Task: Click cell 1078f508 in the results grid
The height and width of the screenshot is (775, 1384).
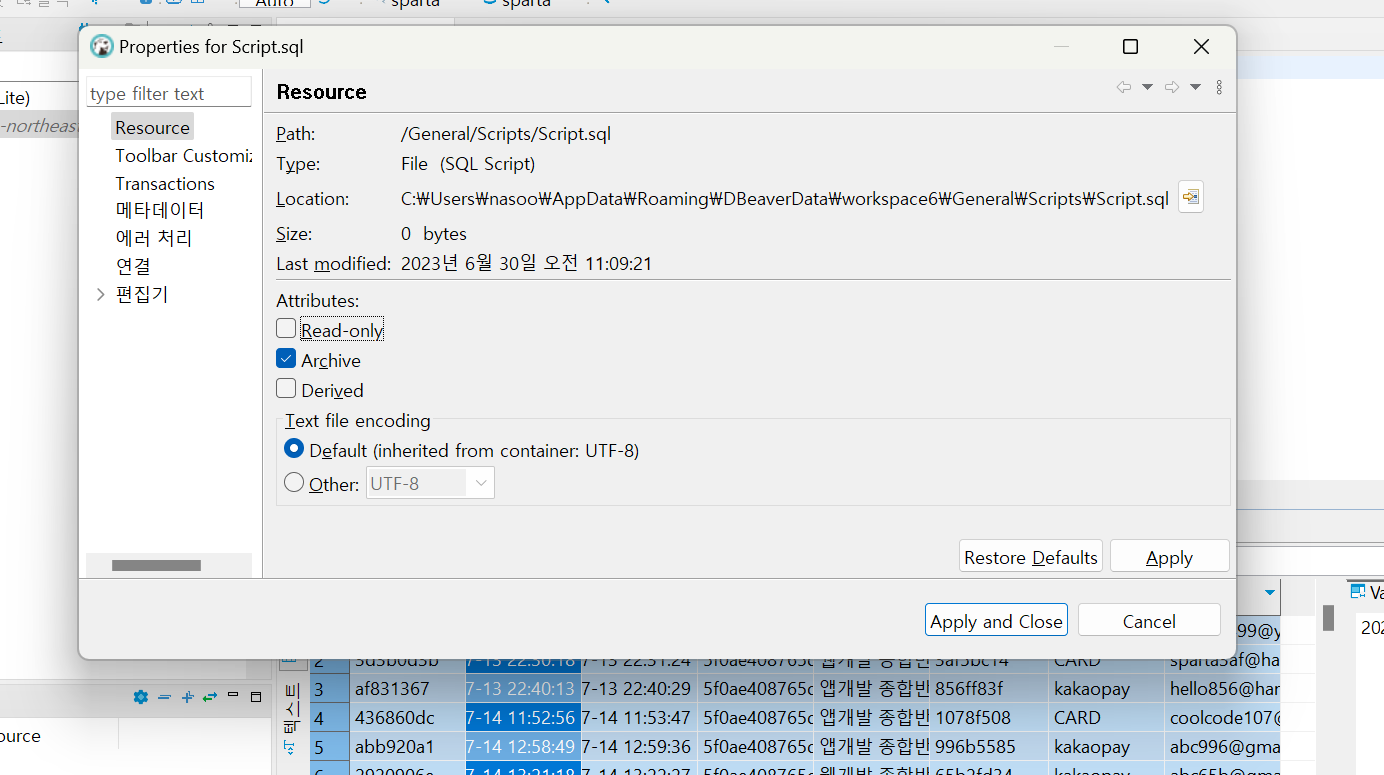Action: pos(988,718)
